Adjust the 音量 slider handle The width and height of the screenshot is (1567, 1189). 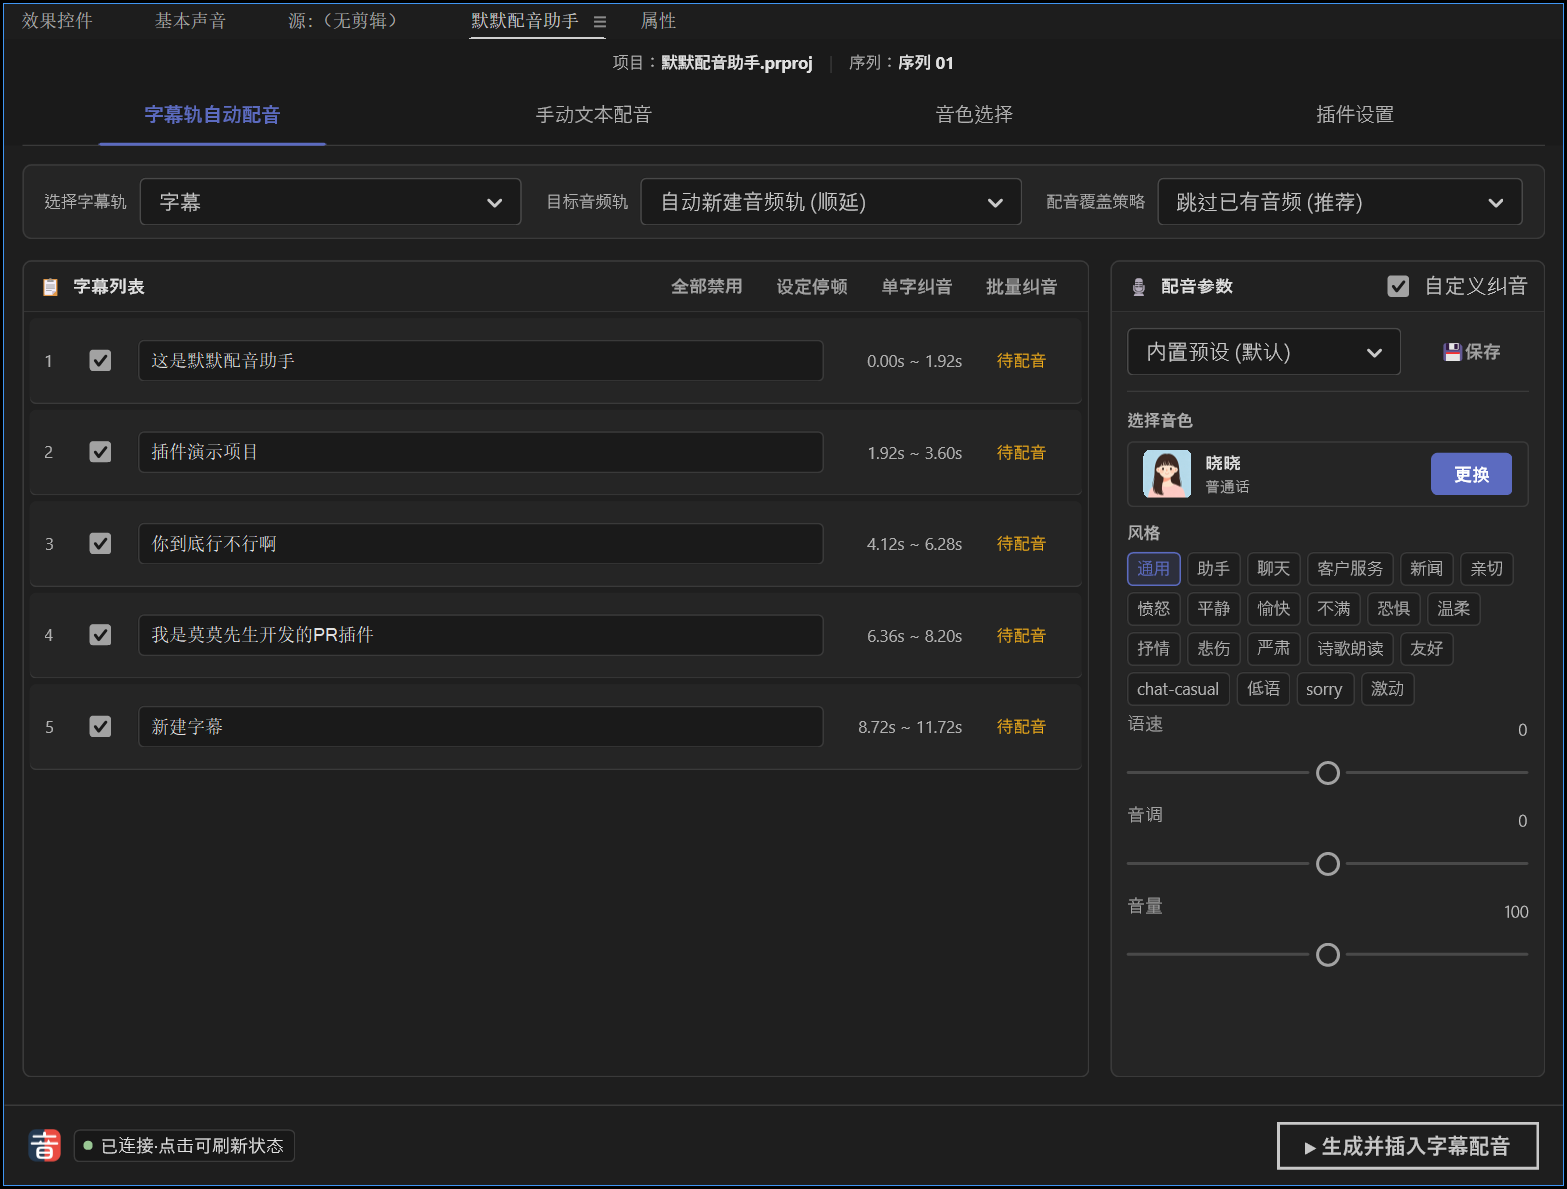[x=1328, y=955]
